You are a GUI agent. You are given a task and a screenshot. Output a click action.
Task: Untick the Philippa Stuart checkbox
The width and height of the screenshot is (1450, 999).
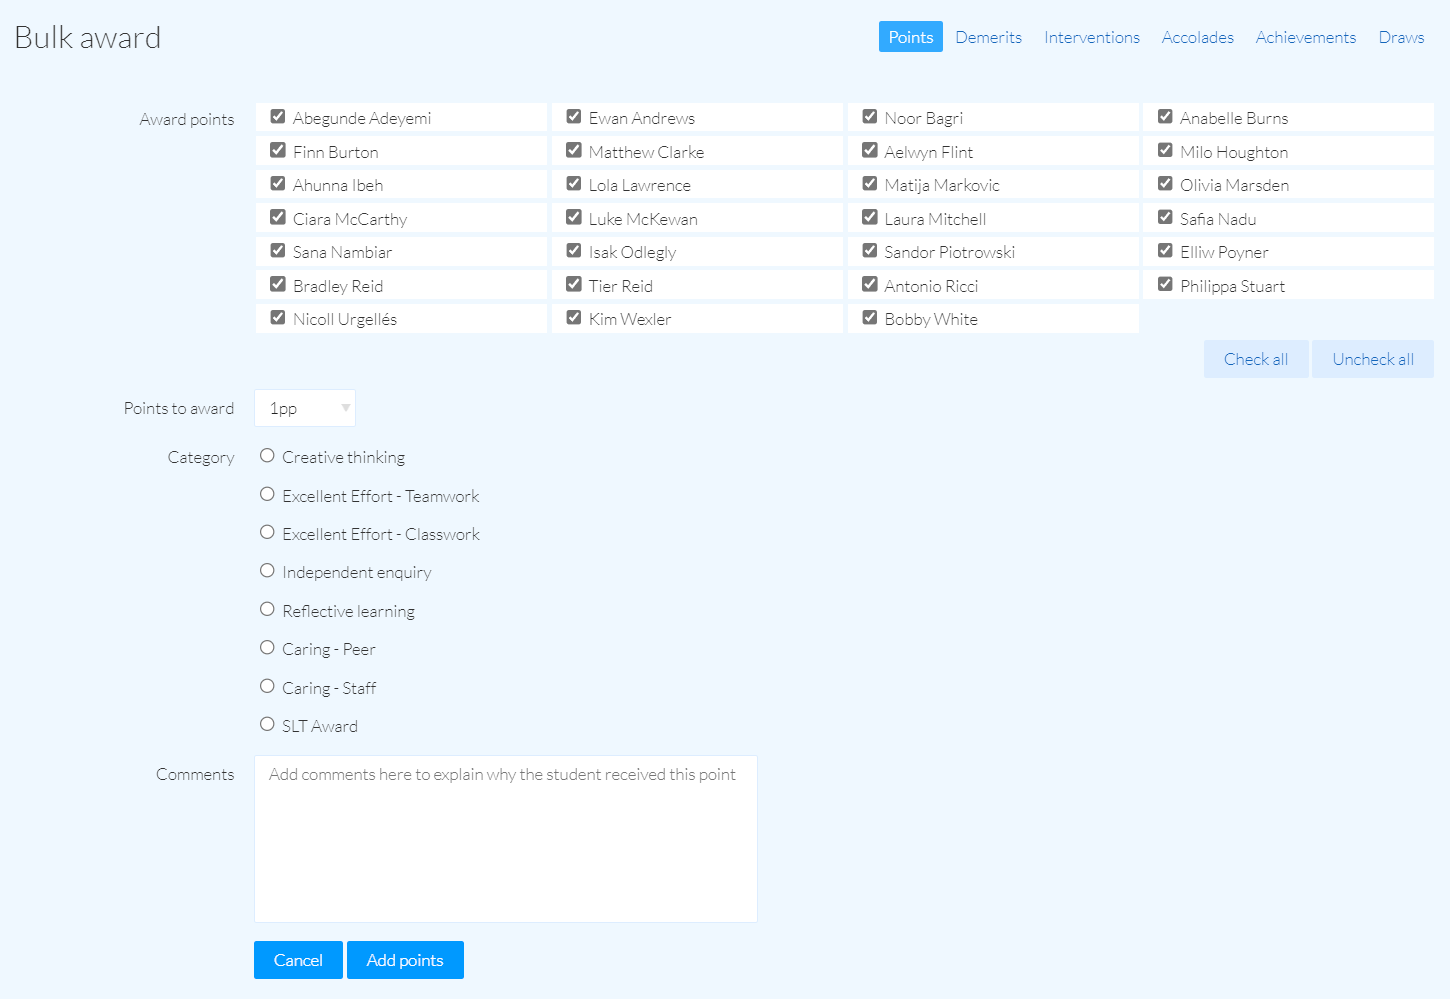[1165, 285]
